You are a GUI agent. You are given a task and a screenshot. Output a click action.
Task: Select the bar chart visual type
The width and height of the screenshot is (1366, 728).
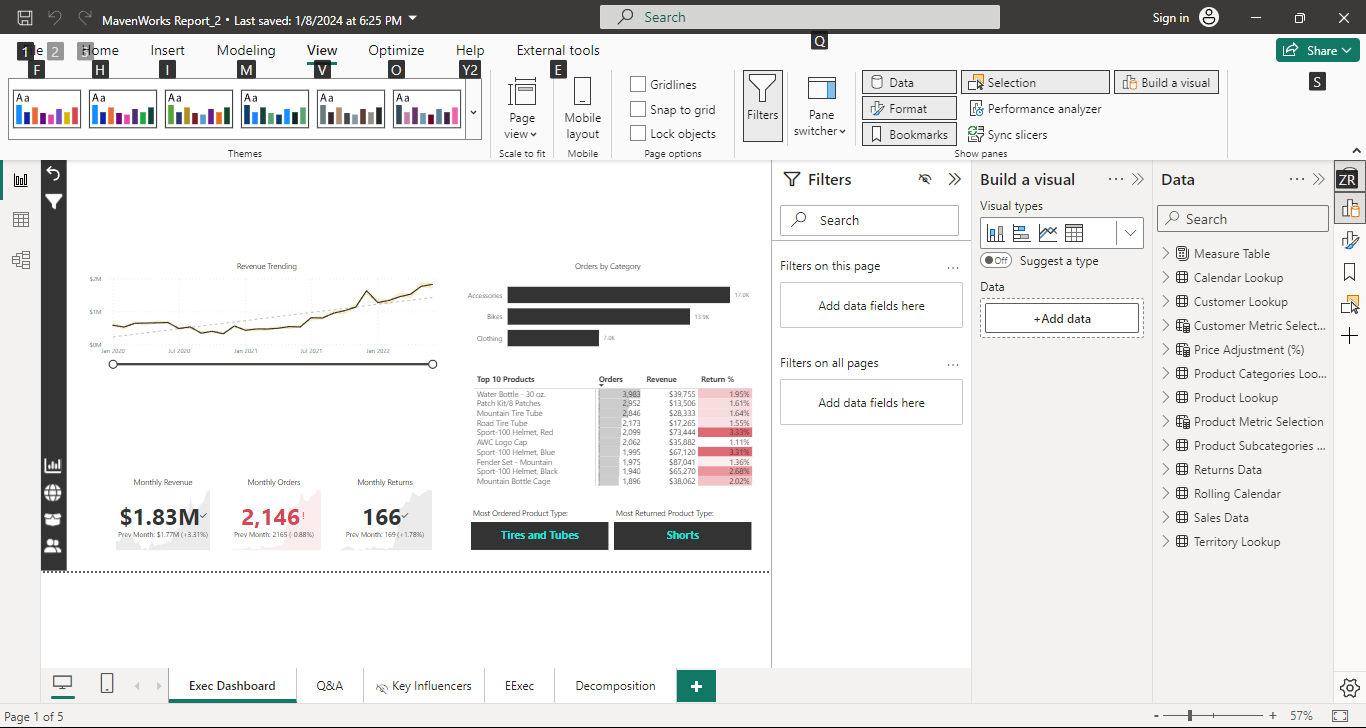tap(1022, 233)
